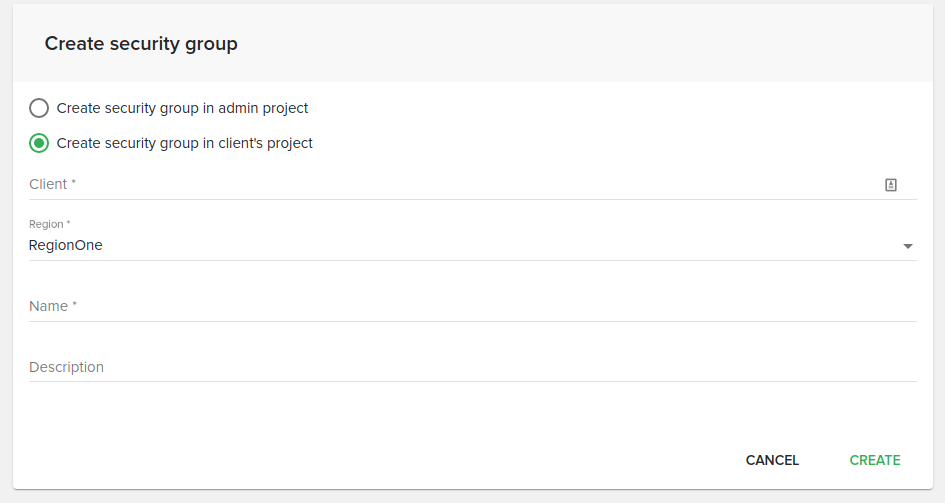Expand the Region dropdown arrow

(x=907, y=246)
